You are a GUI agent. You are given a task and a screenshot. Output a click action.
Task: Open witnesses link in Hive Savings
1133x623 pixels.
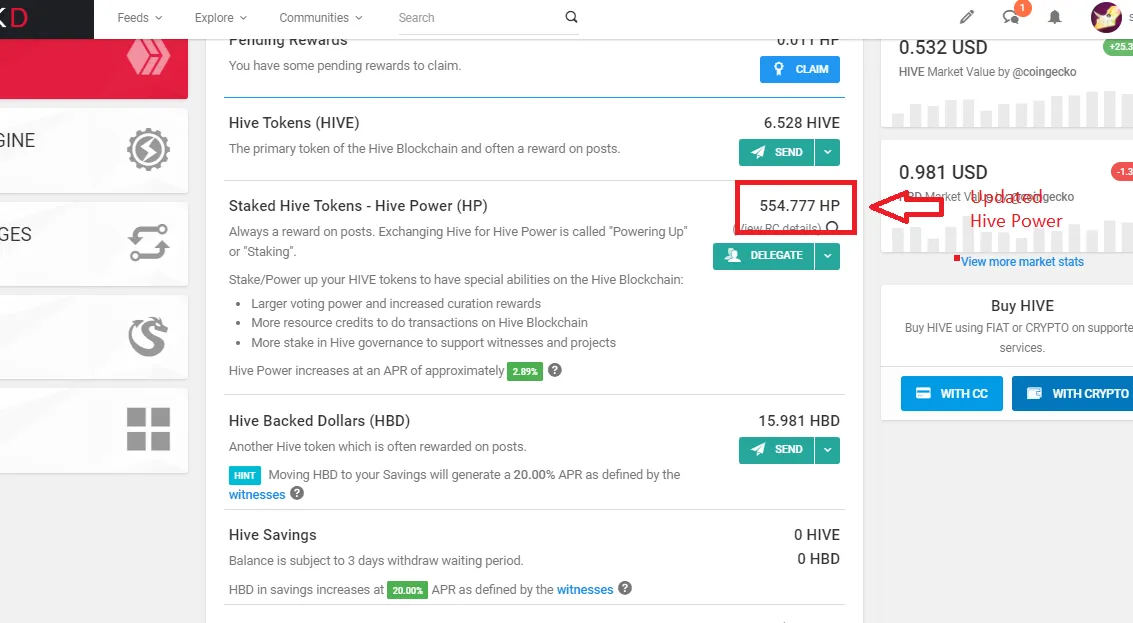pyautogui.click(x=585, y=590)
